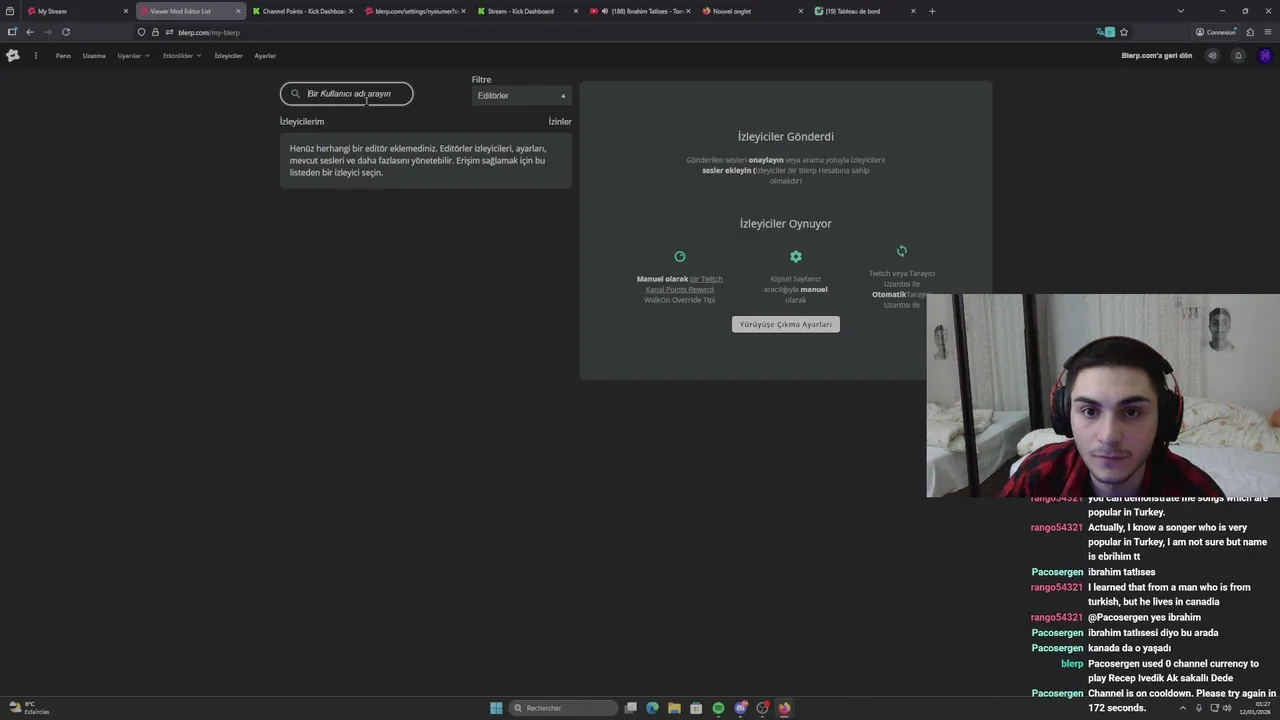This screenshot has width=1280, height=720.
Task: Click the İzleyiciler Oynuyor heading
Action: point(786,224)
